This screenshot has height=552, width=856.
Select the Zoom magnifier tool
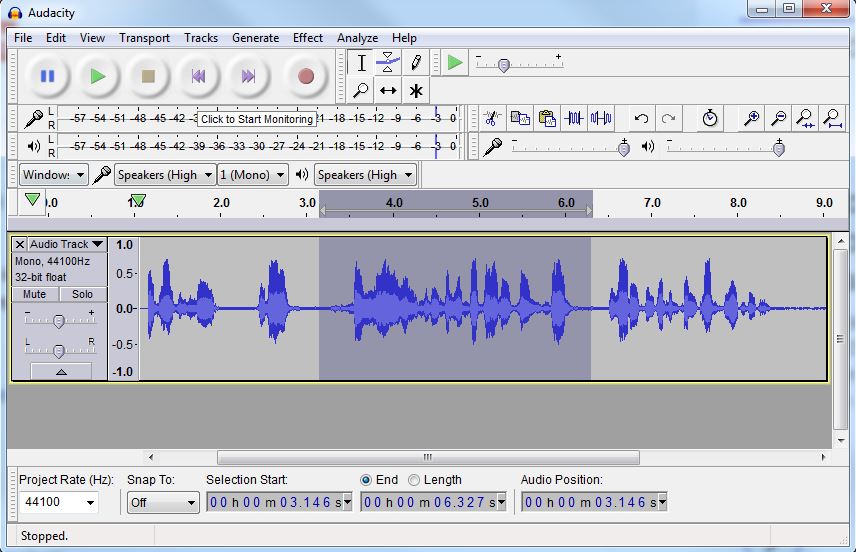click(361, 90)
